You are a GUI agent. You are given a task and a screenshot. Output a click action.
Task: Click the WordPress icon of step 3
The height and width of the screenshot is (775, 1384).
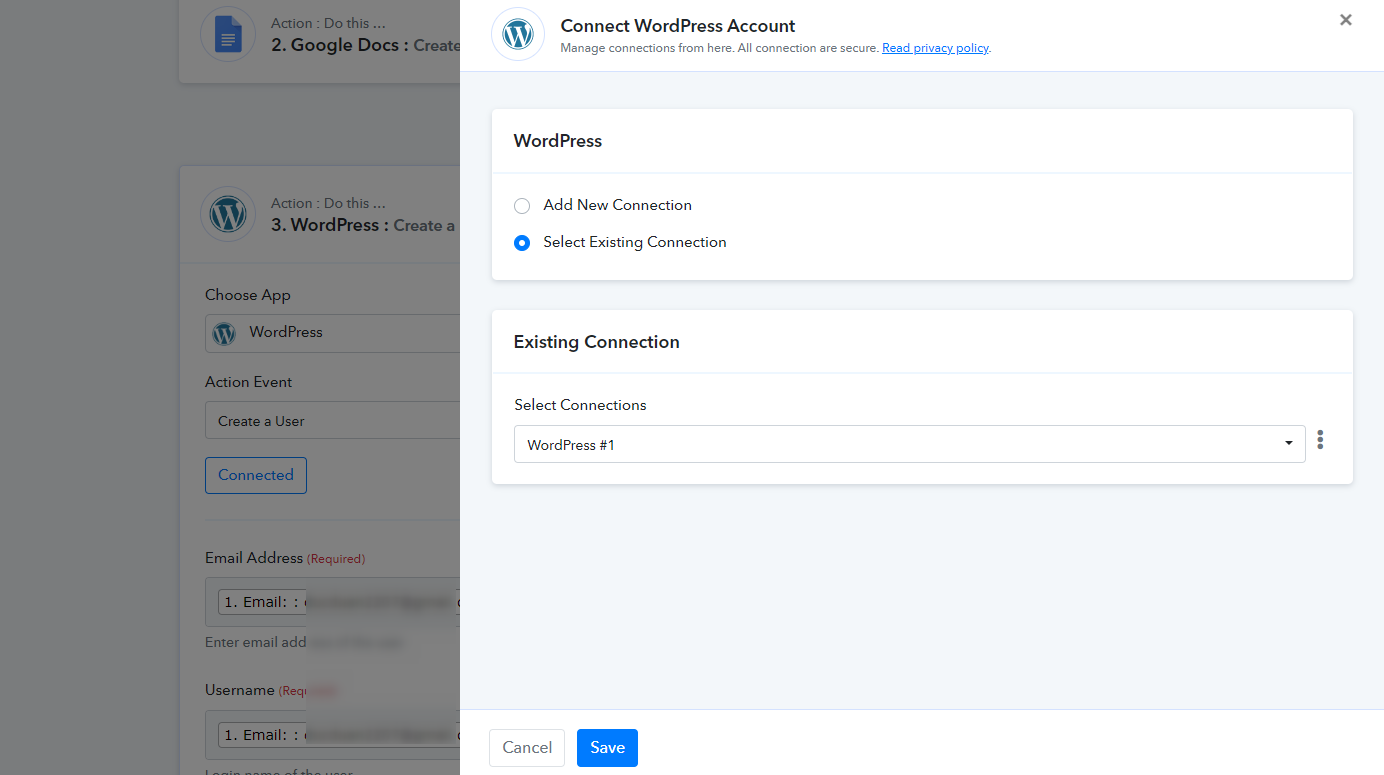pos(228,214)
